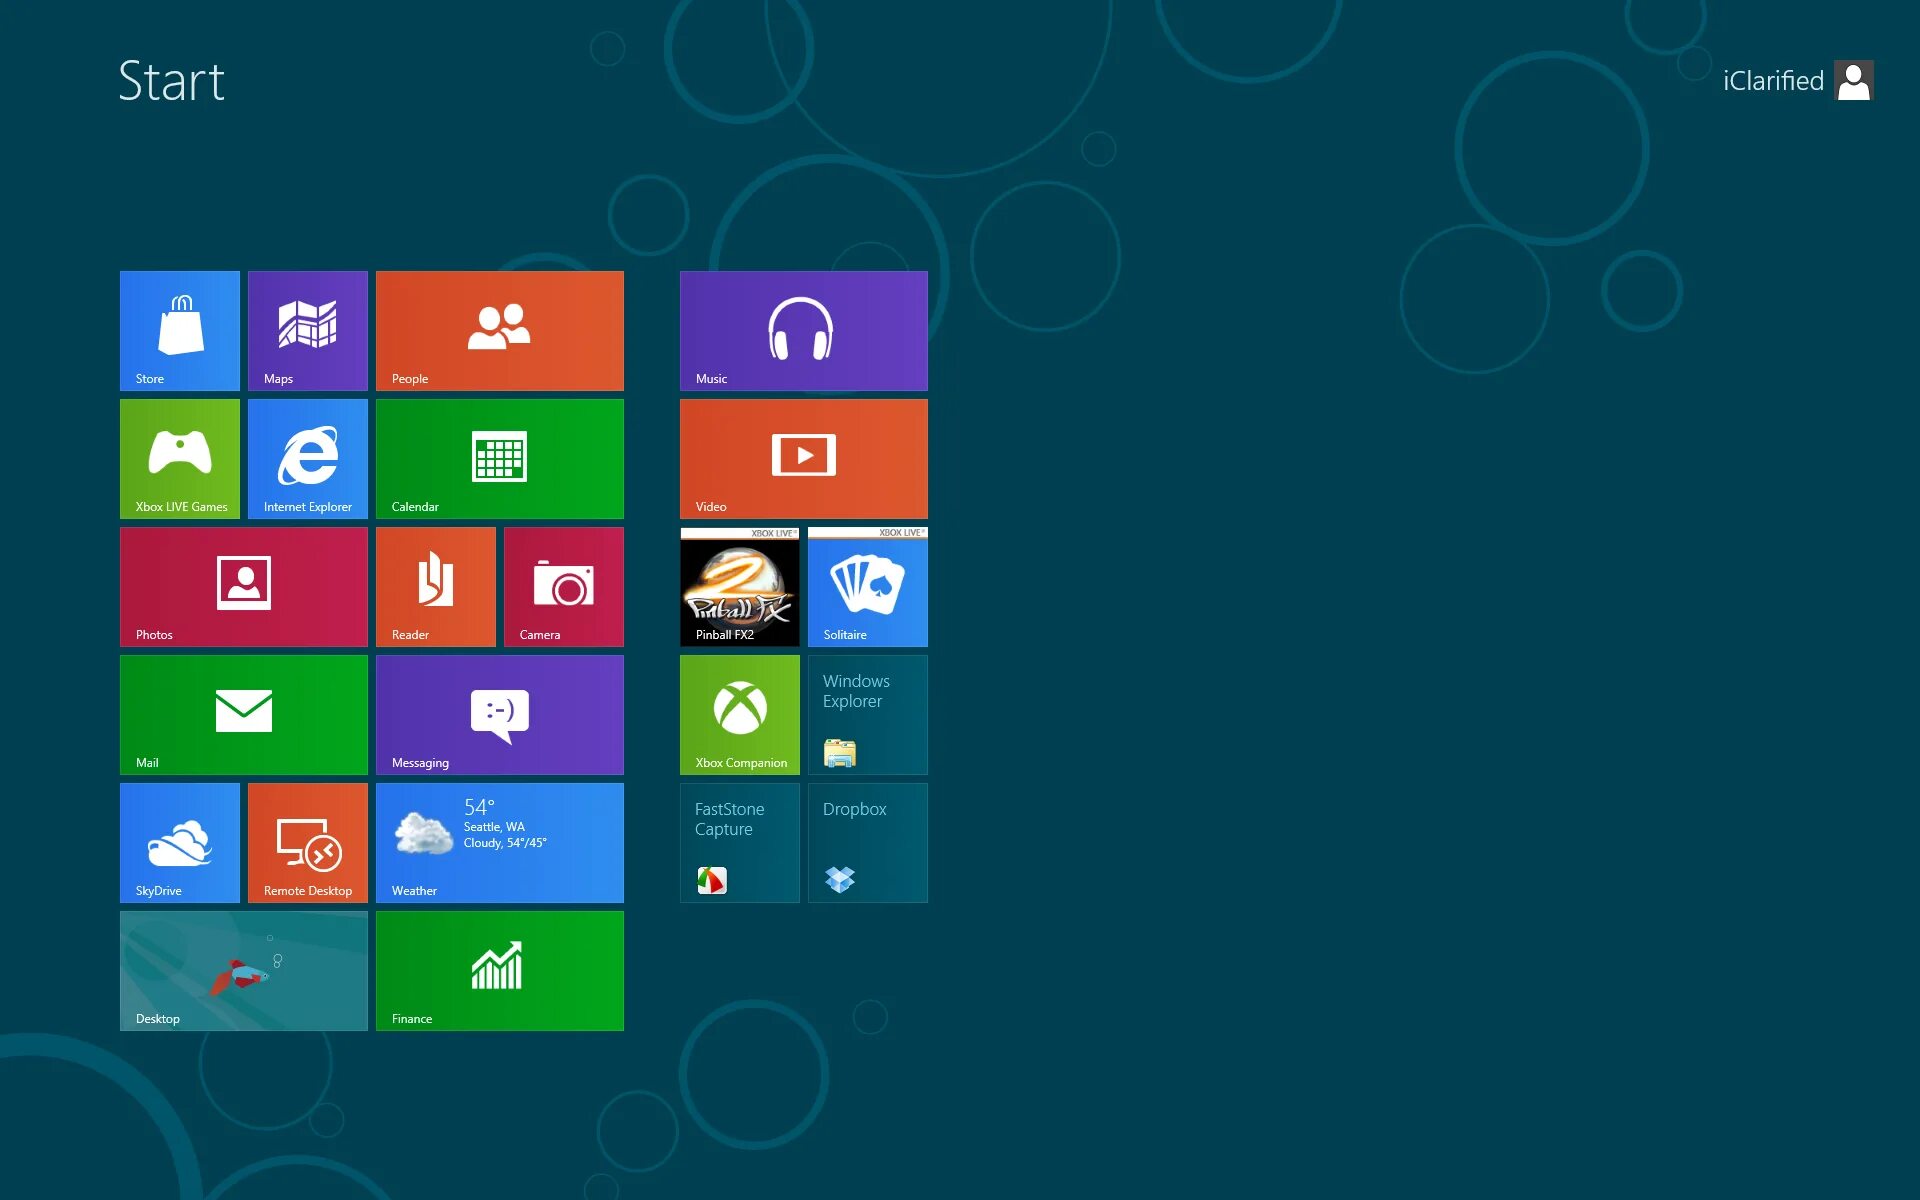Open the Video tile

(x=803, y=458)
